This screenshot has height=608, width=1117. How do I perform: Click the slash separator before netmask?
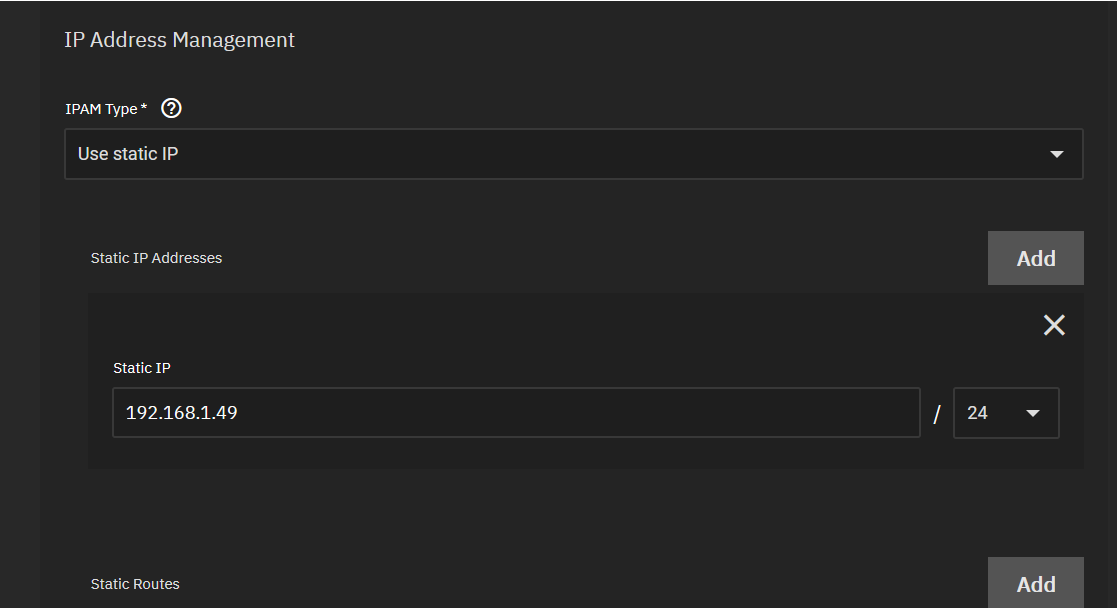point(937,413)
